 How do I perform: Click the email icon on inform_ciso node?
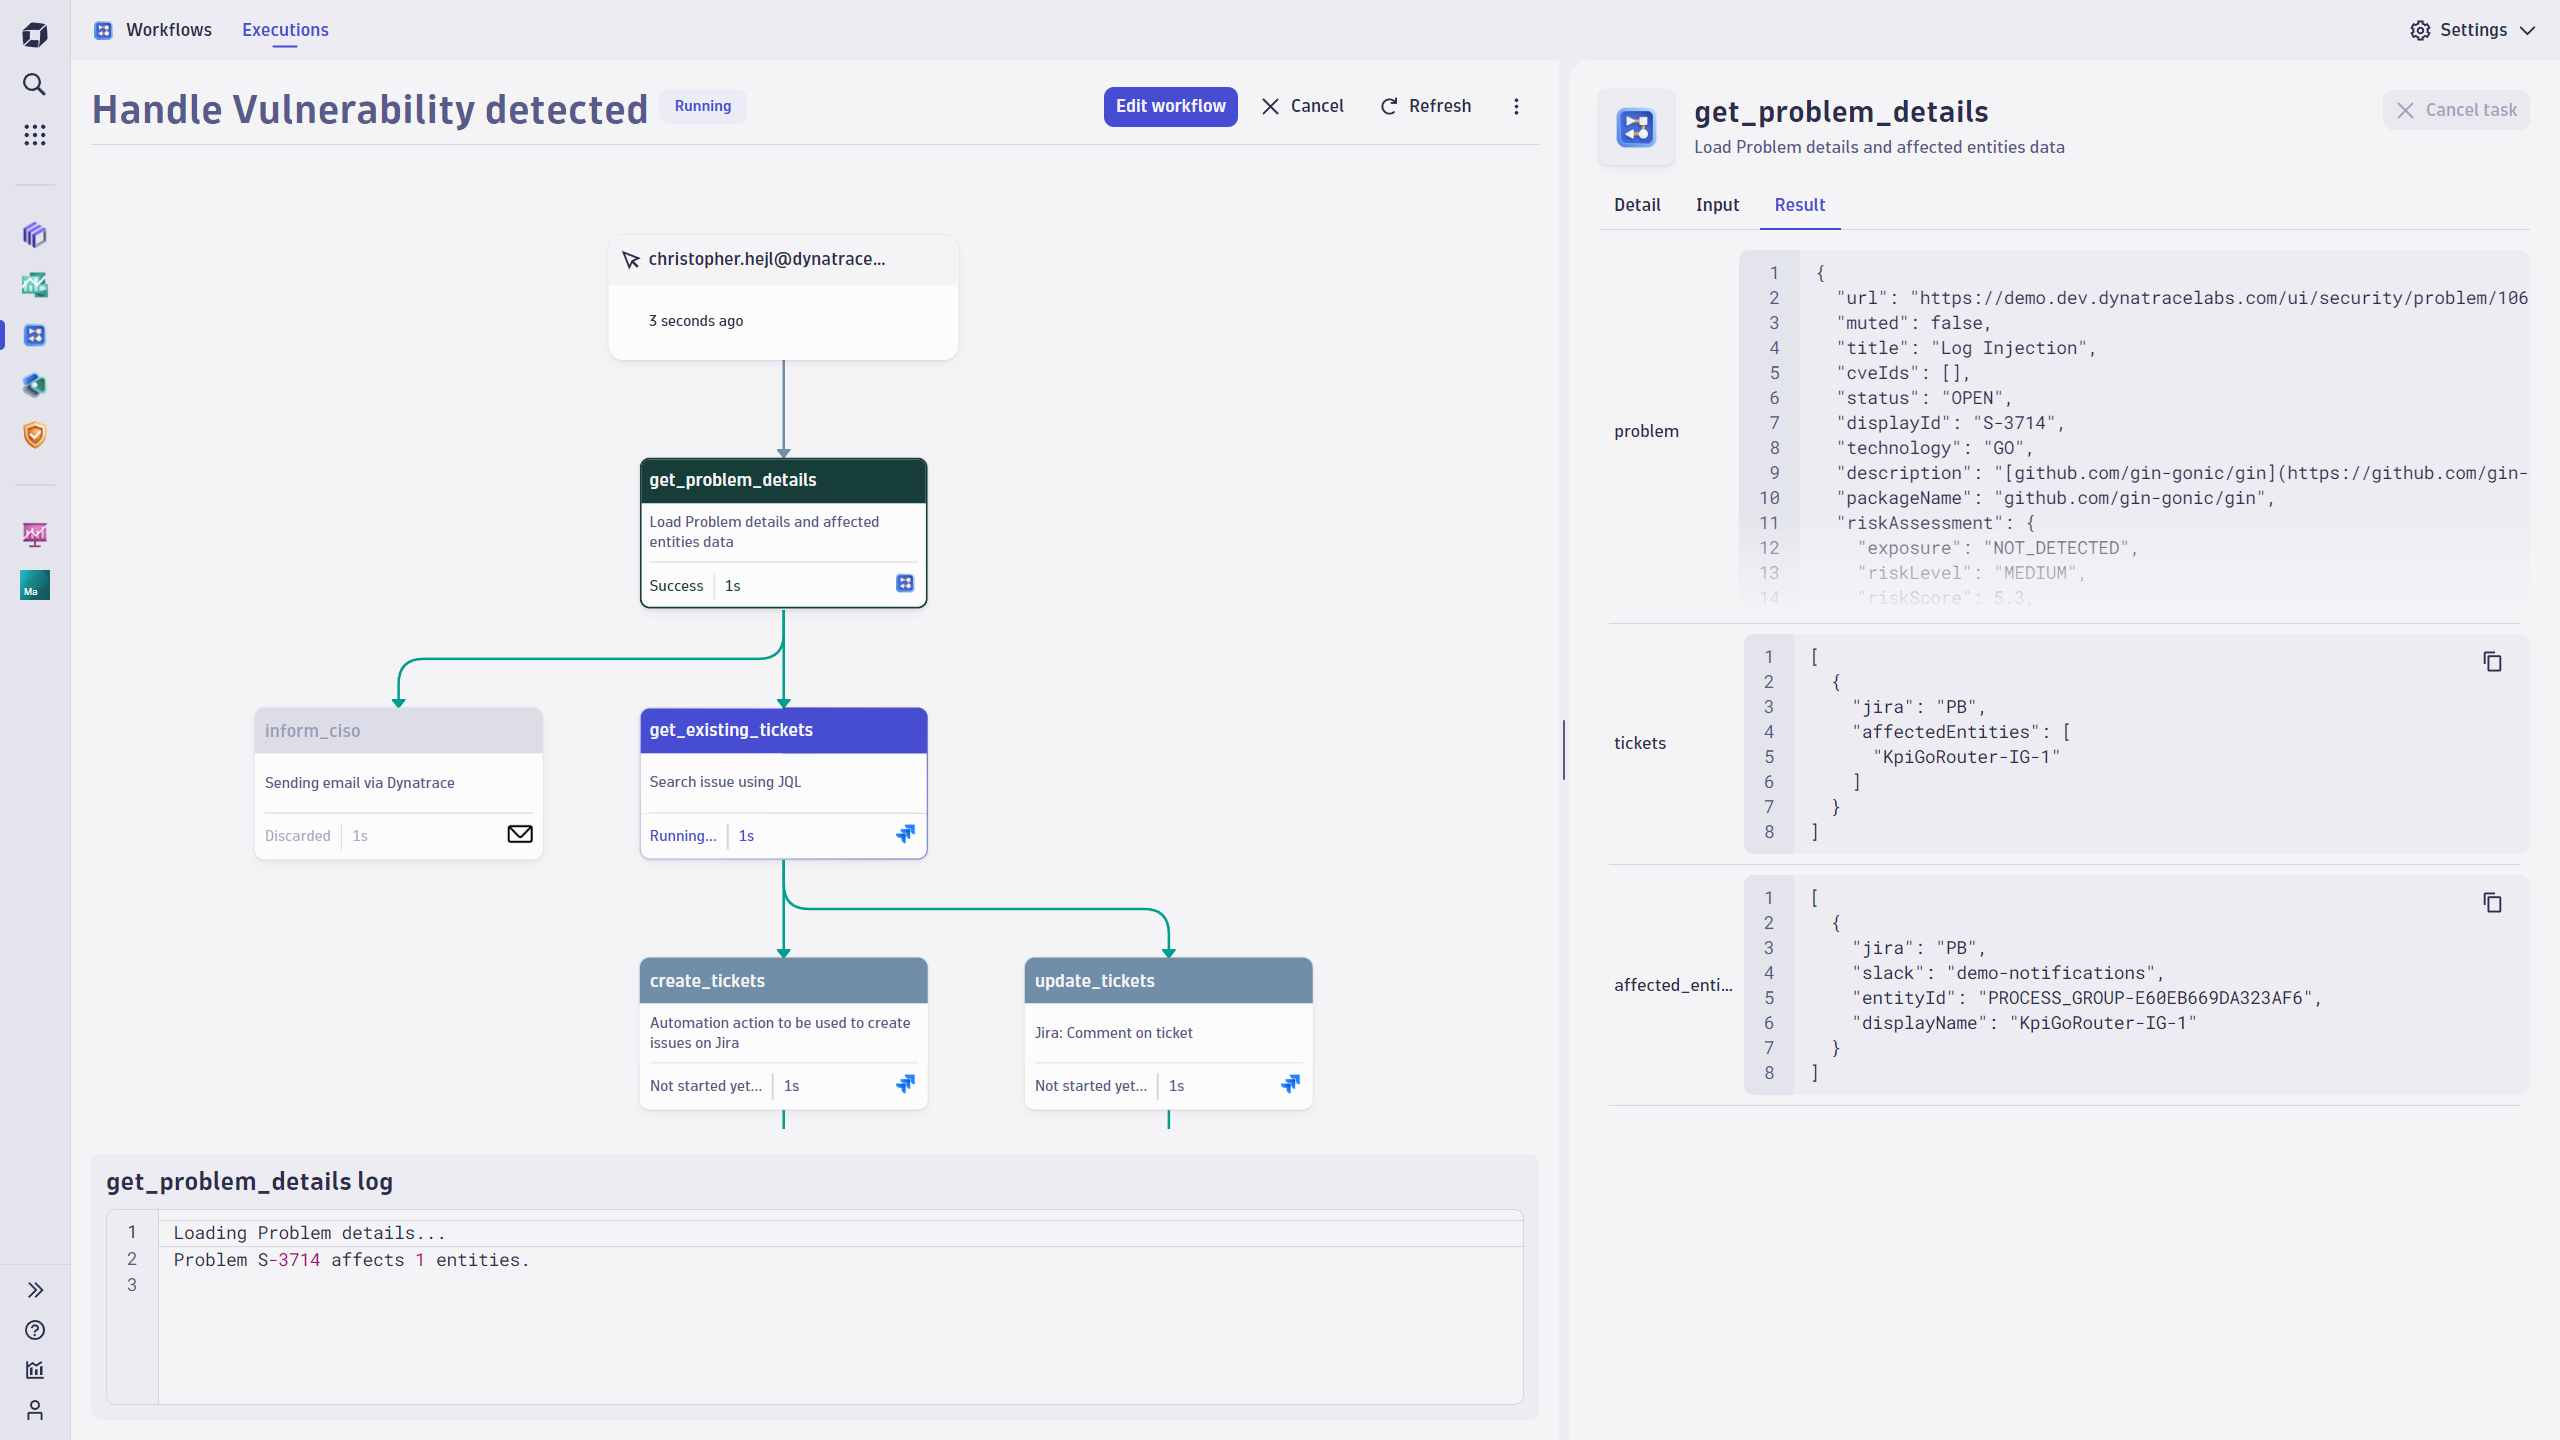520,834
